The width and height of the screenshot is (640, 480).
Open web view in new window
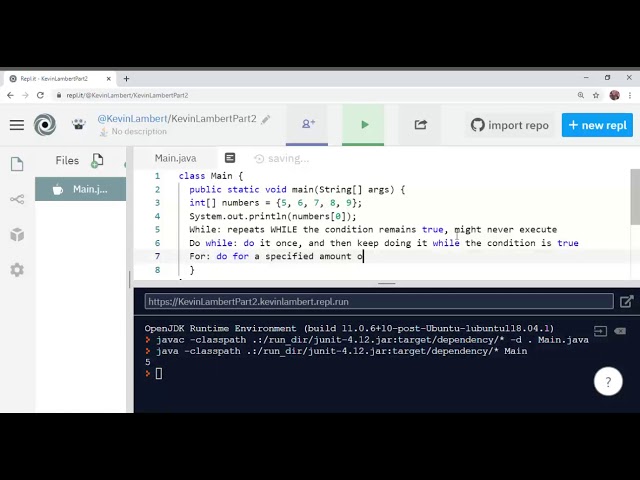(x=627, y=302)
